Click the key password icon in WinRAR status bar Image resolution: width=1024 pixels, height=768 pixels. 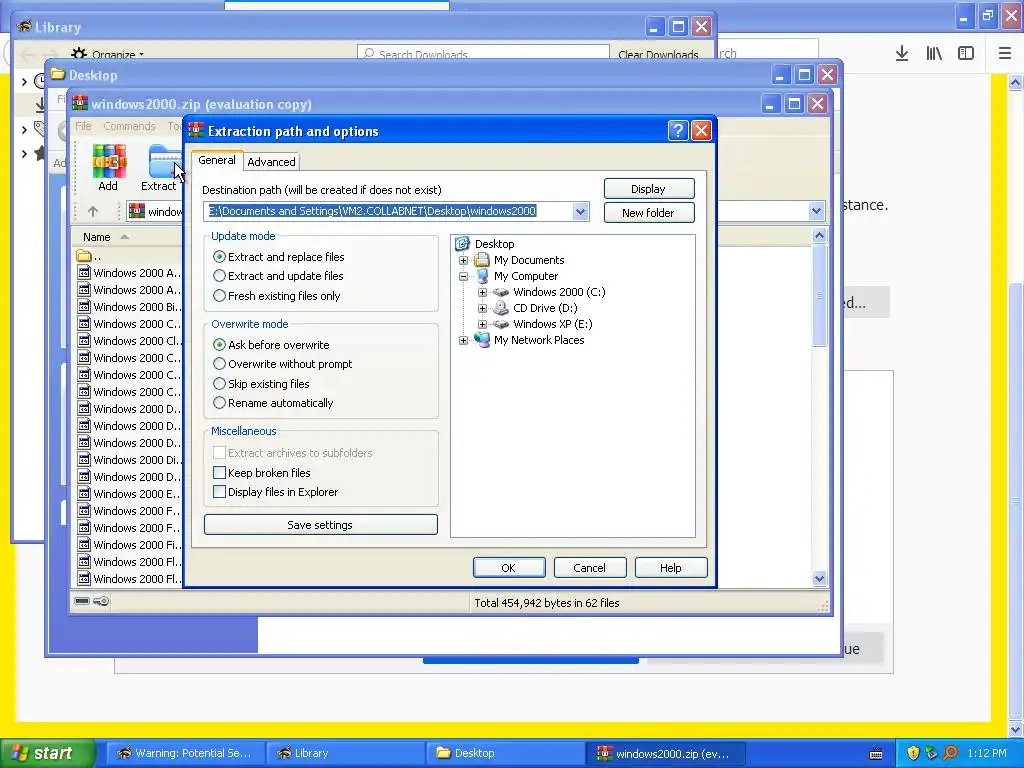(101, 601)
